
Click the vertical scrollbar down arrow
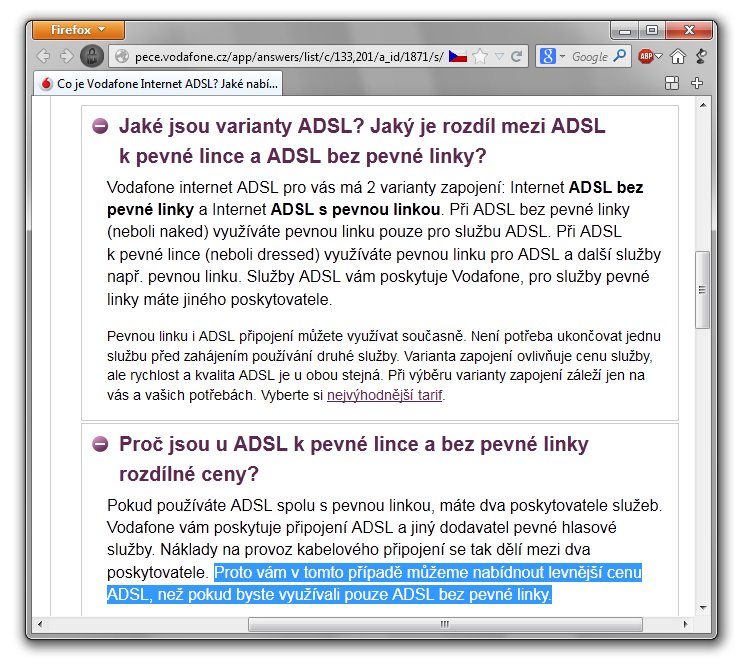[x=703, y=607]
